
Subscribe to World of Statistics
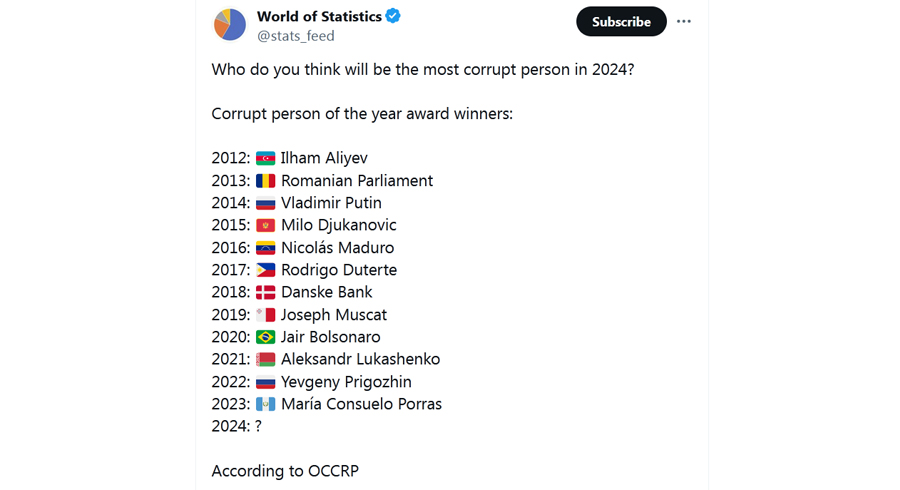point(621,22)
